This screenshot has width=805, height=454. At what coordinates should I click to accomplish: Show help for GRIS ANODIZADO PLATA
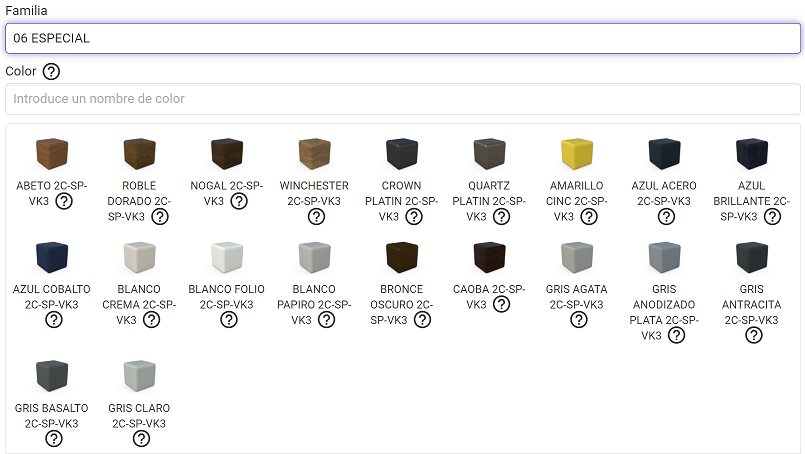coord(676,336)
